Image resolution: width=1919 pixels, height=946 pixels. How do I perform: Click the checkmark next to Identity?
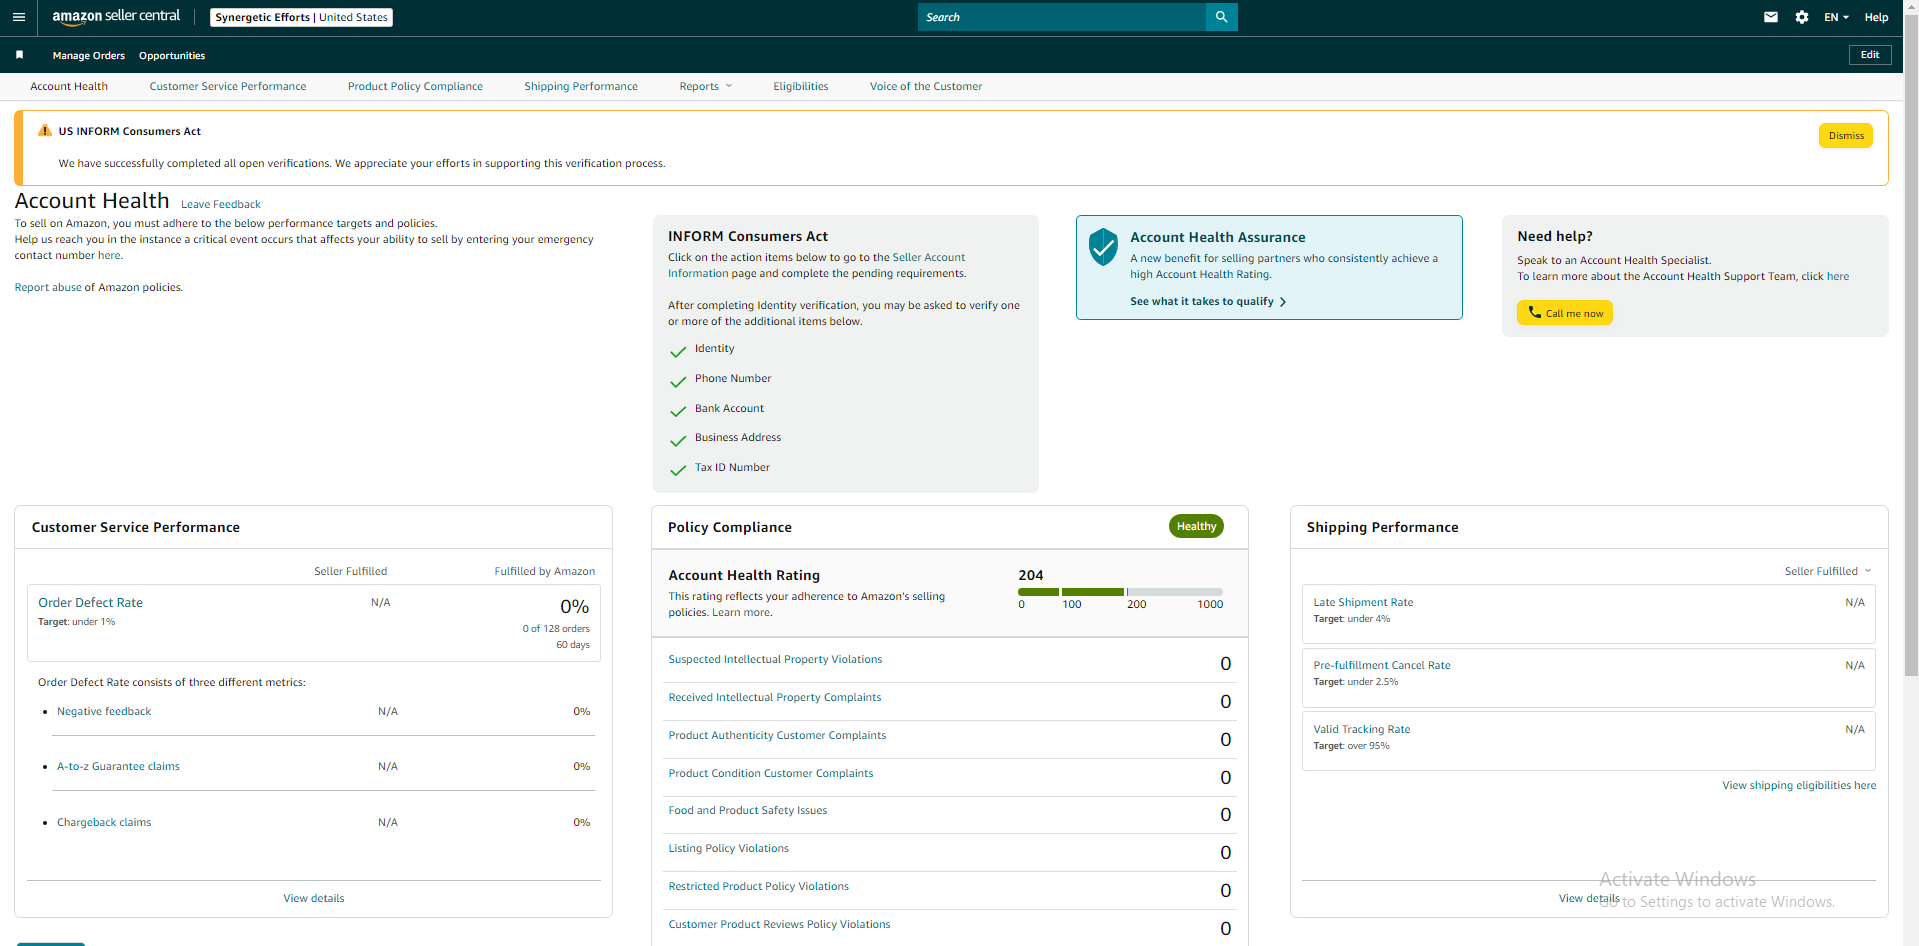pos(678,351)
